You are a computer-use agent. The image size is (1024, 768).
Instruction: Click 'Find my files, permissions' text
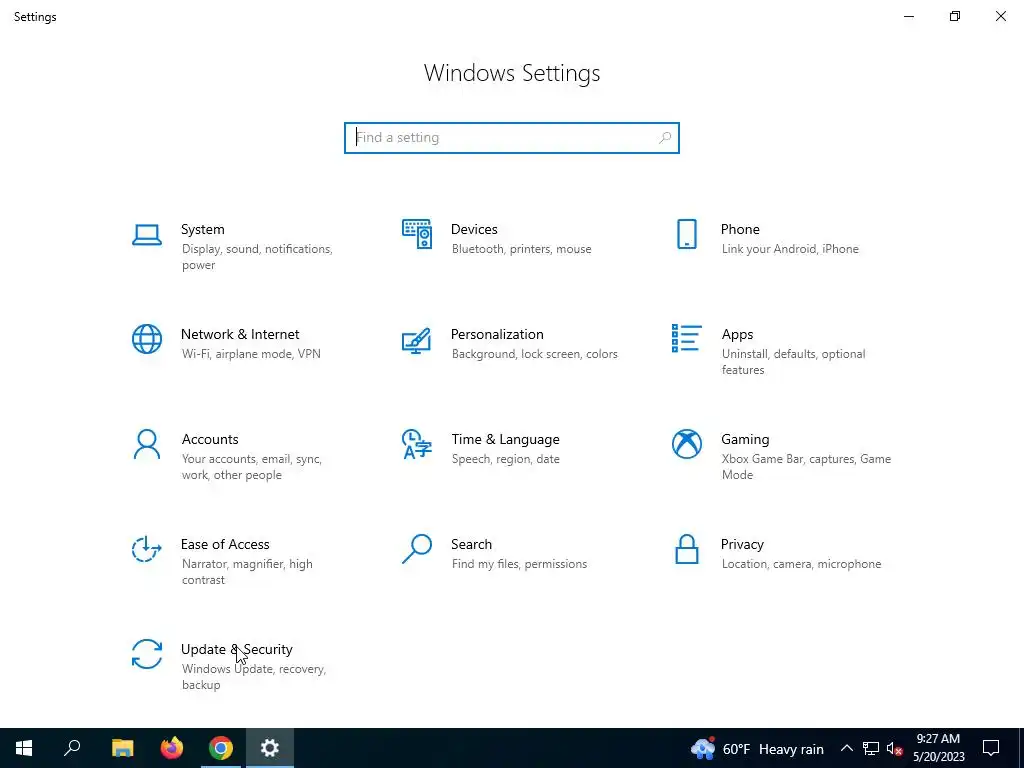519,564
